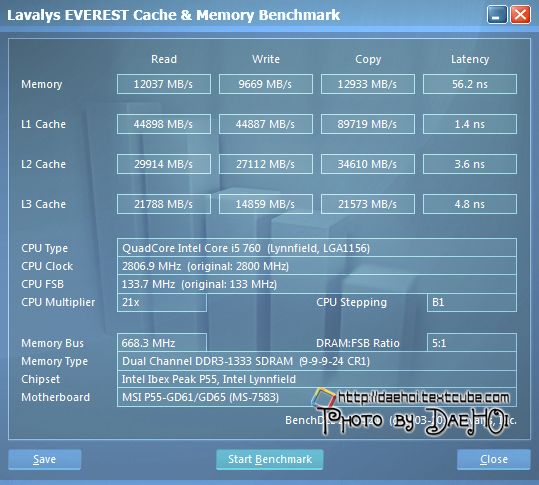Image resolution: width=539 pixels, height=485 pixels.
Task: Click CPU Clock value 2806.9 MHz
Action: point(317,266)
